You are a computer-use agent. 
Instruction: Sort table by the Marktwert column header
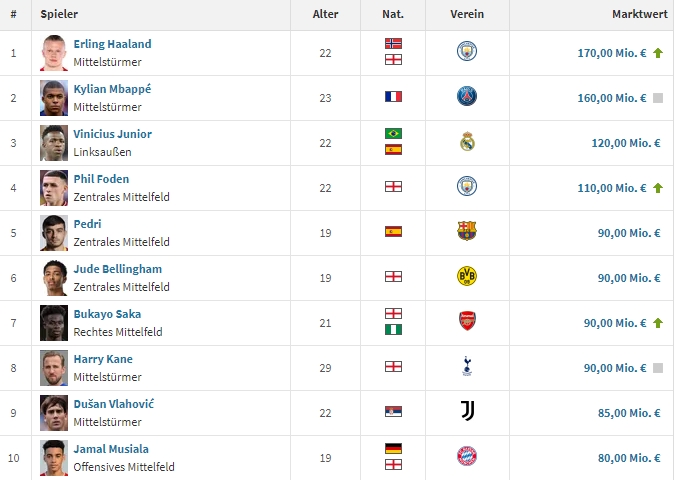[640, 14]
